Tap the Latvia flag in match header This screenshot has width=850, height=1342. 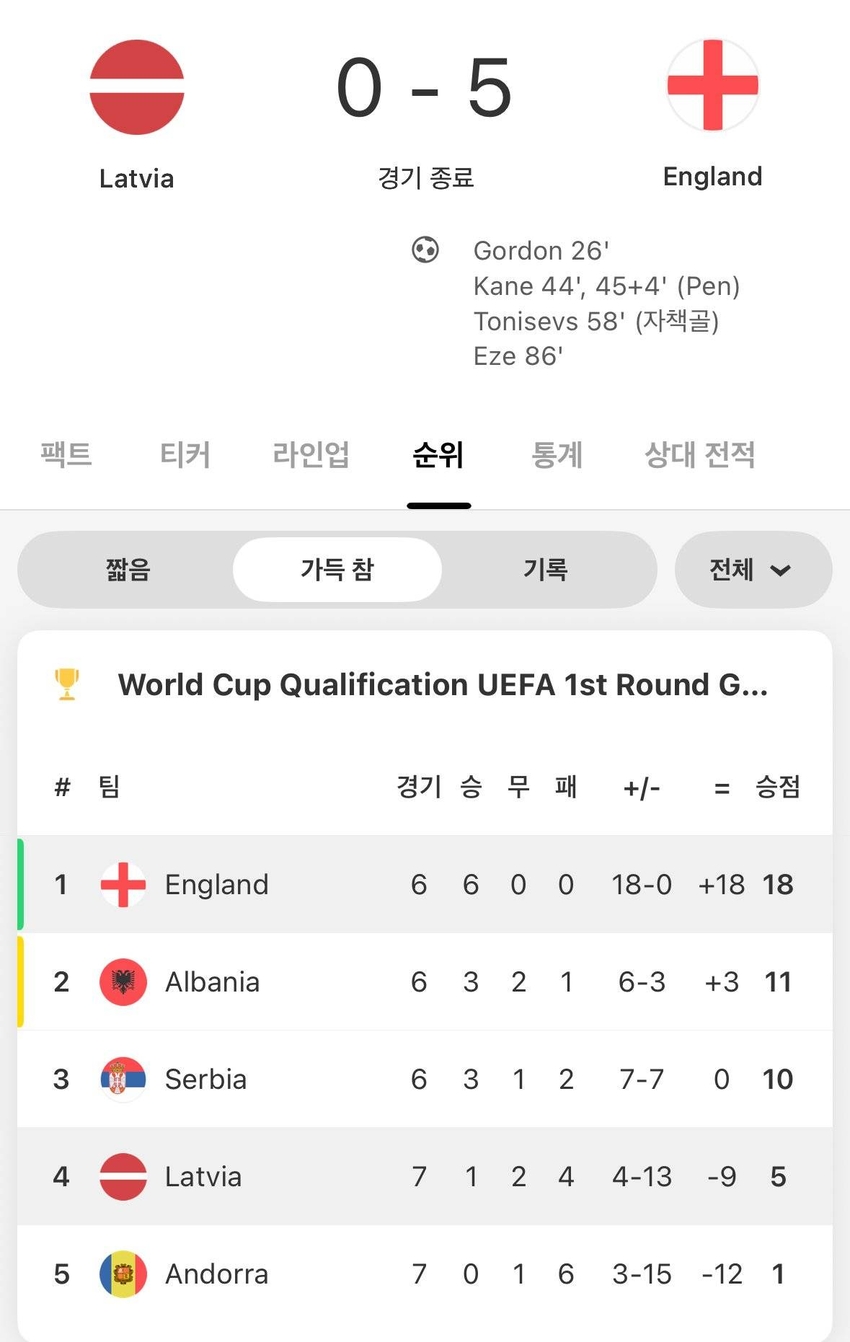pyautogui.click(x=137, y=87)
